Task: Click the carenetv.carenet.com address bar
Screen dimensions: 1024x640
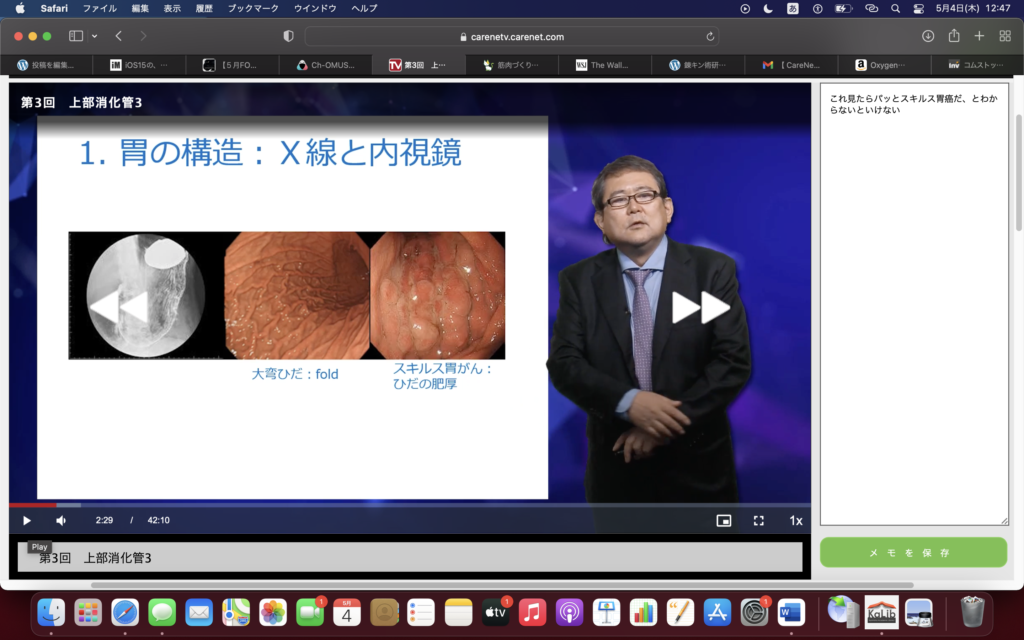Action: pyautogui.click(x=510, y=36)
